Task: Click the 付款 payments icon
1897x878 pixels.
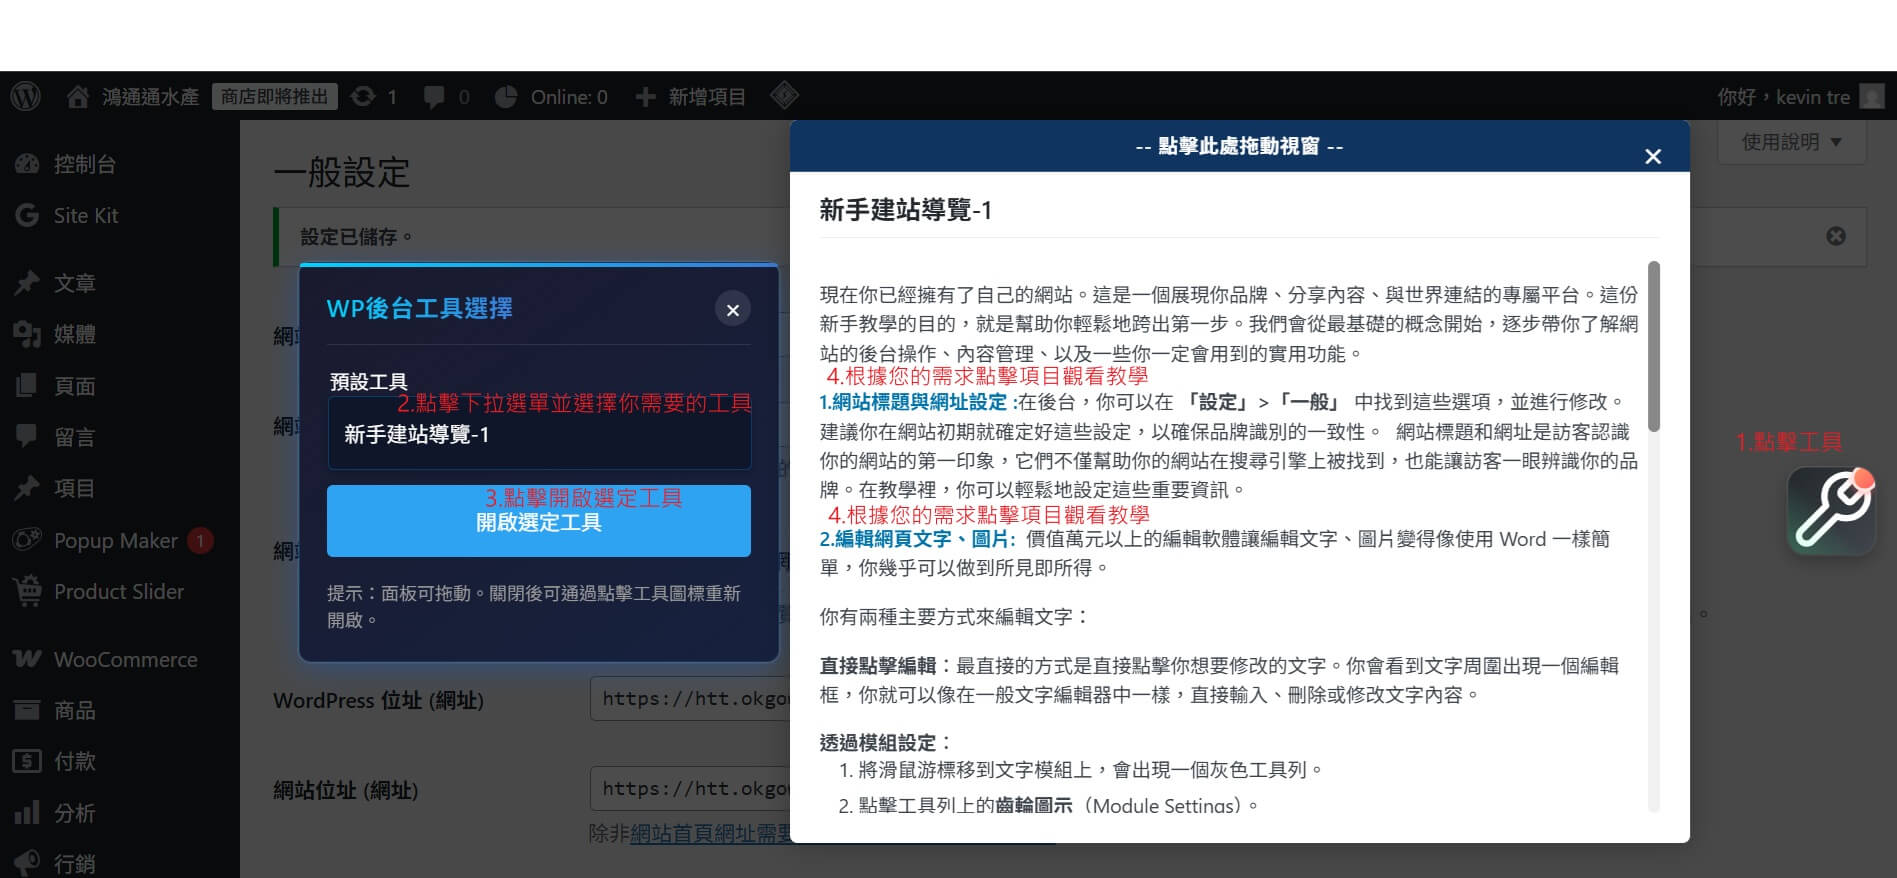Action: coord(27,761)
